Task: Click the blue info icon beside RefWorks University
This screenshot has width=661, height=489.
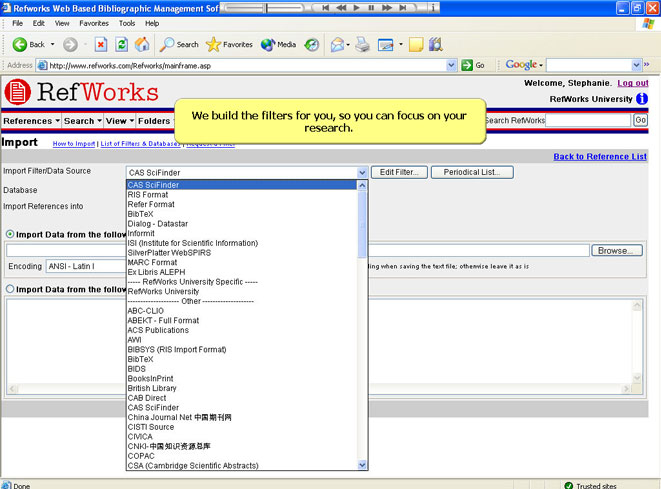Action: (641, 99)
